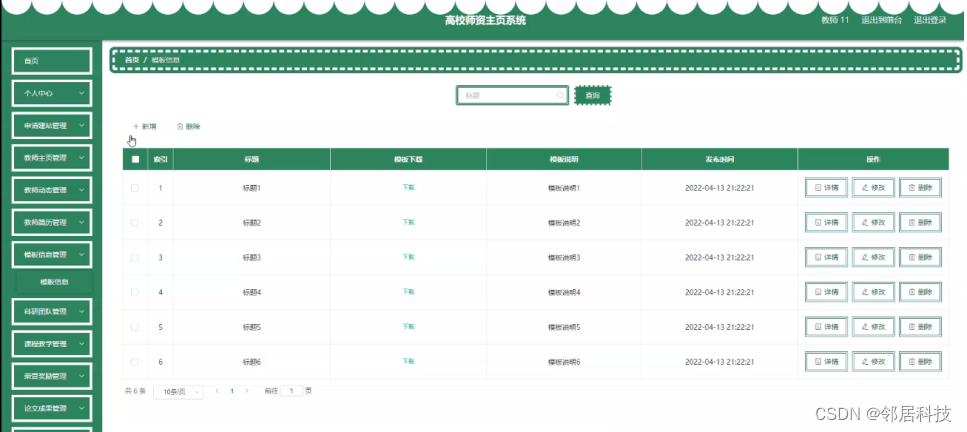Go to previous page arrow in pagination

pyautogui.click(x=217, y=391)
